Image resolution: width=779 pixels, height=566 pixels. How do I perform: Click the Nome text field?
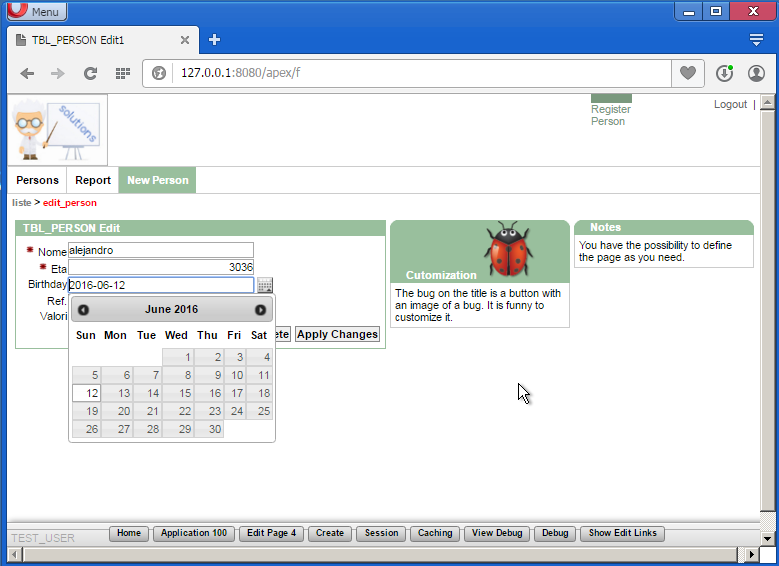click(160, 250)
